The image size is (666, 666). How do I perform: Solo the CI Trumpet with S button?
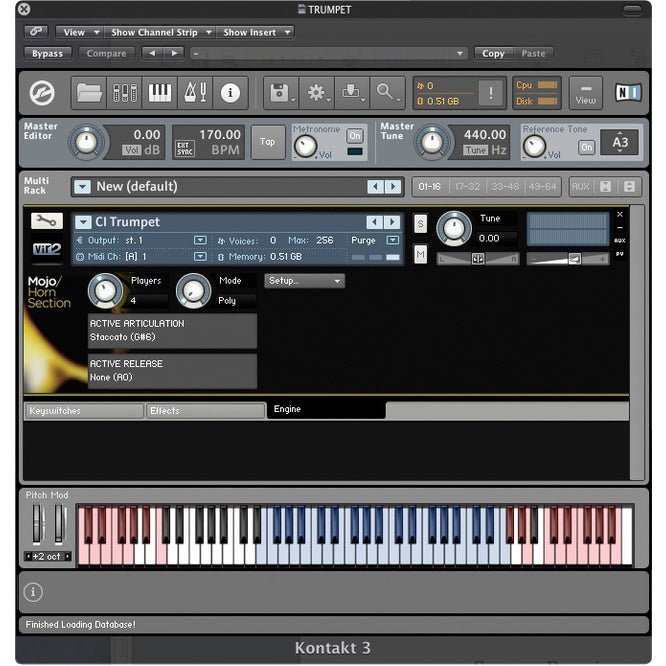420,223
